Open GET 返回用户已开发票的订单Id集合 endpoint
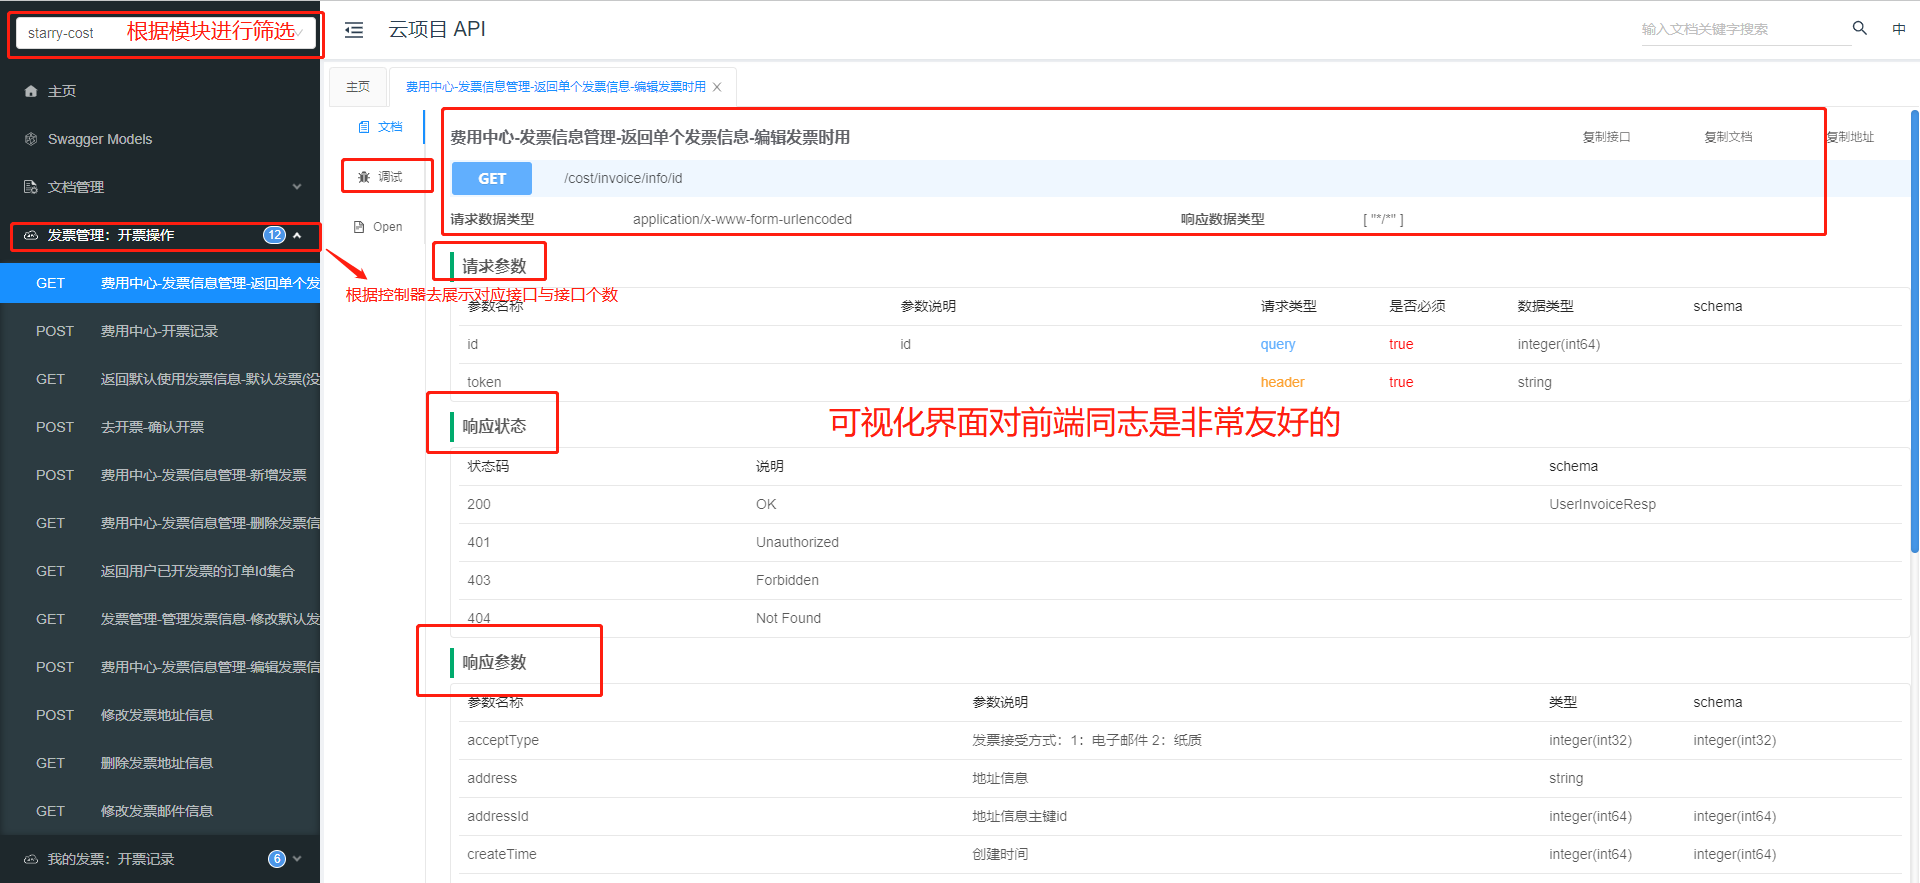The width and height of the screenshot is (1920, 883). [160, 571]
